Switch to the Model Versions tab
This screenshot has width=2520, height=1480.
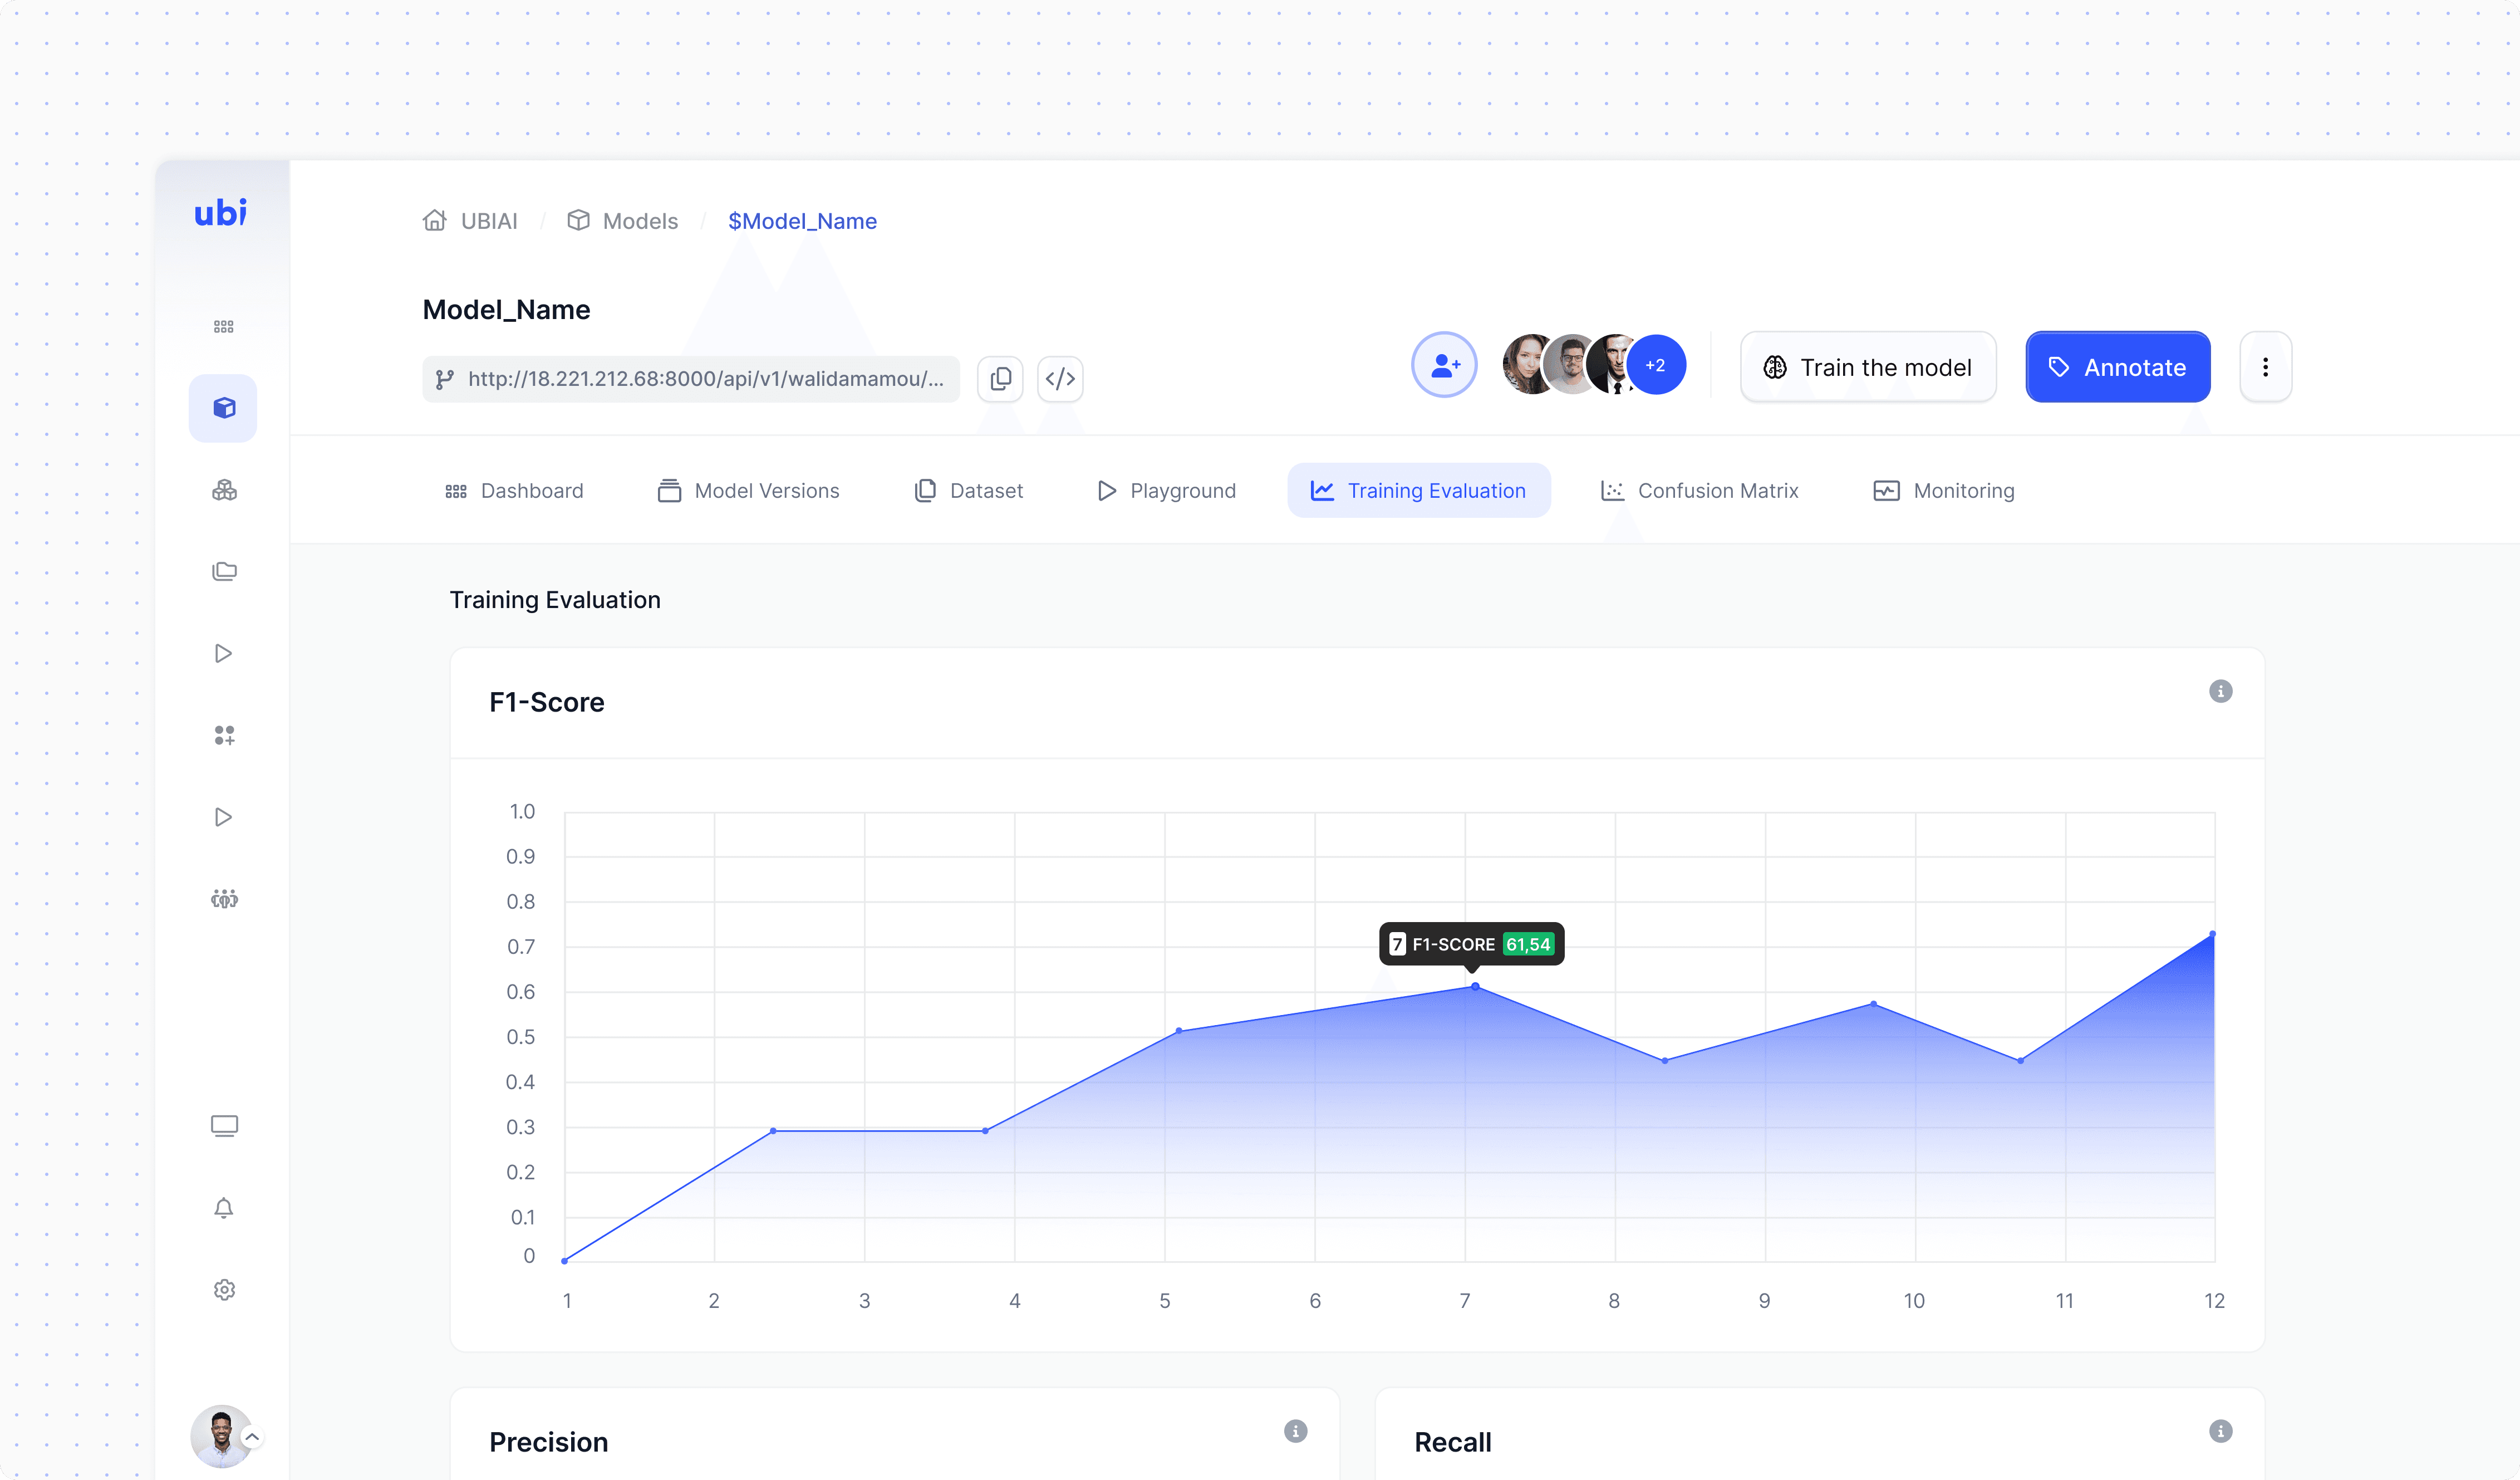[x=748, y=491]
